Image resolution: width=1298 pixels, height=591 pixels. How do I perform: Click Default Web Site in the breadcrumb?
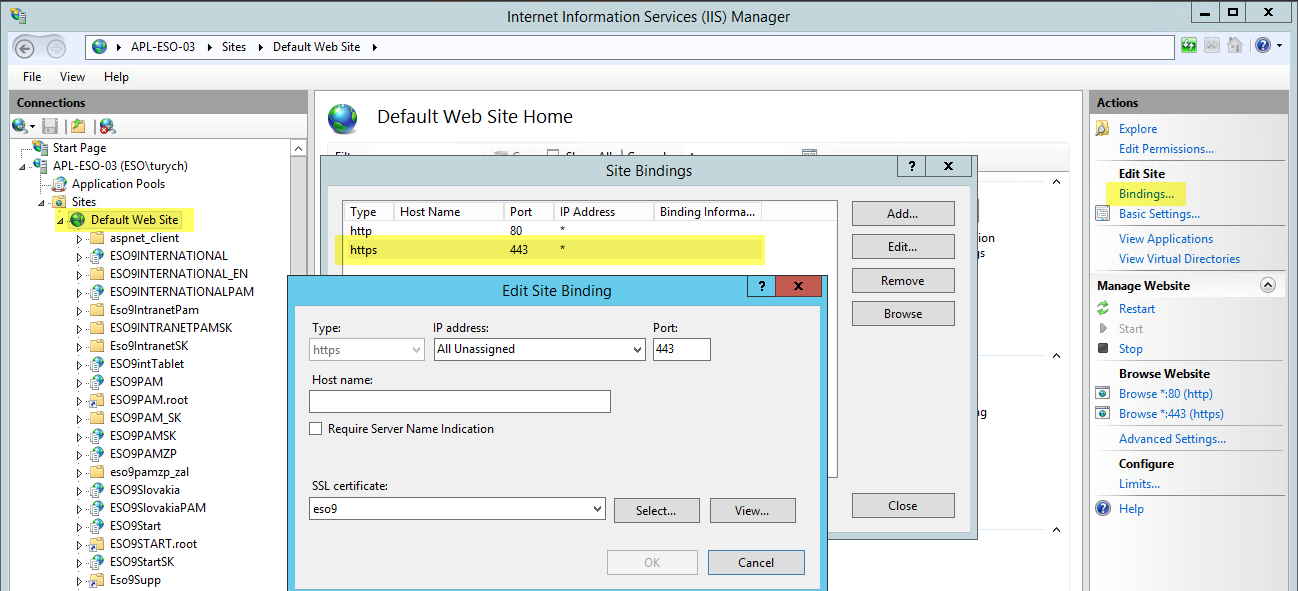pos(316,47)
